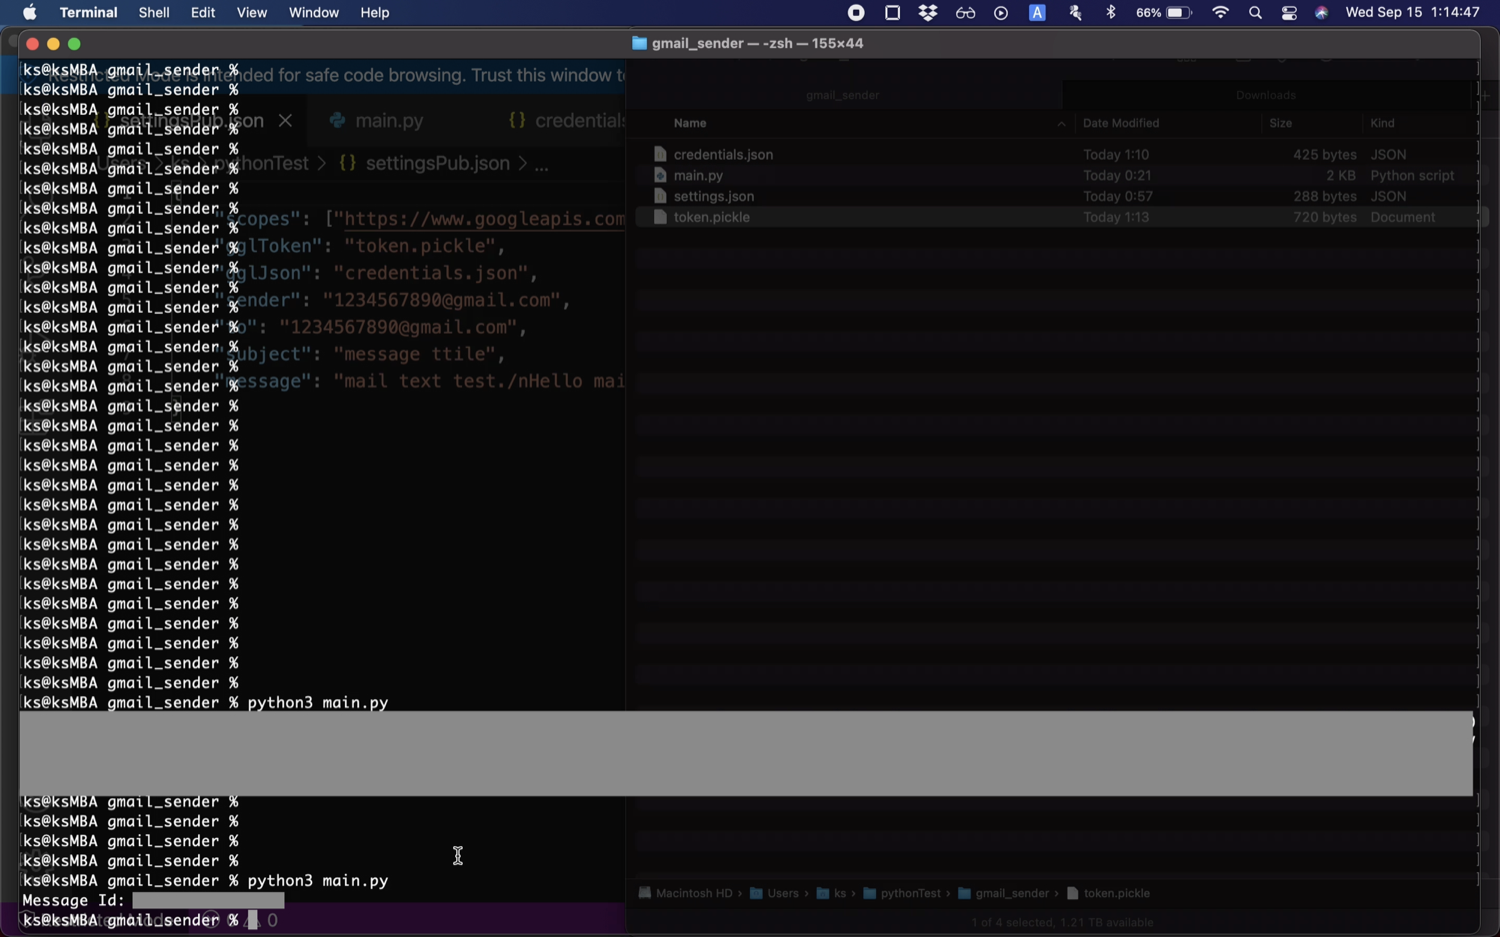Click the main.py Python file icon
This screenshot has height=937, width=1500.
point(659,175)
